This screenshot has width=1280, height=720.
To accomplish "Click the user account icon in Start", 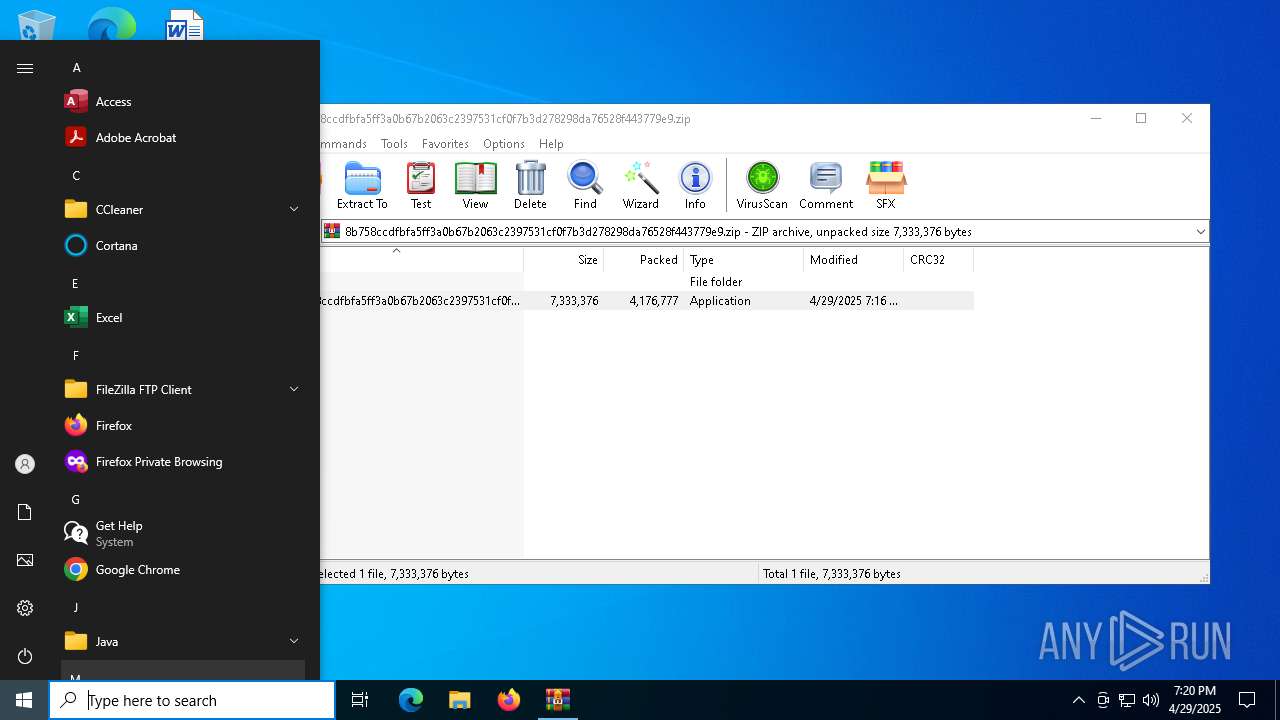I will [25, 464].
